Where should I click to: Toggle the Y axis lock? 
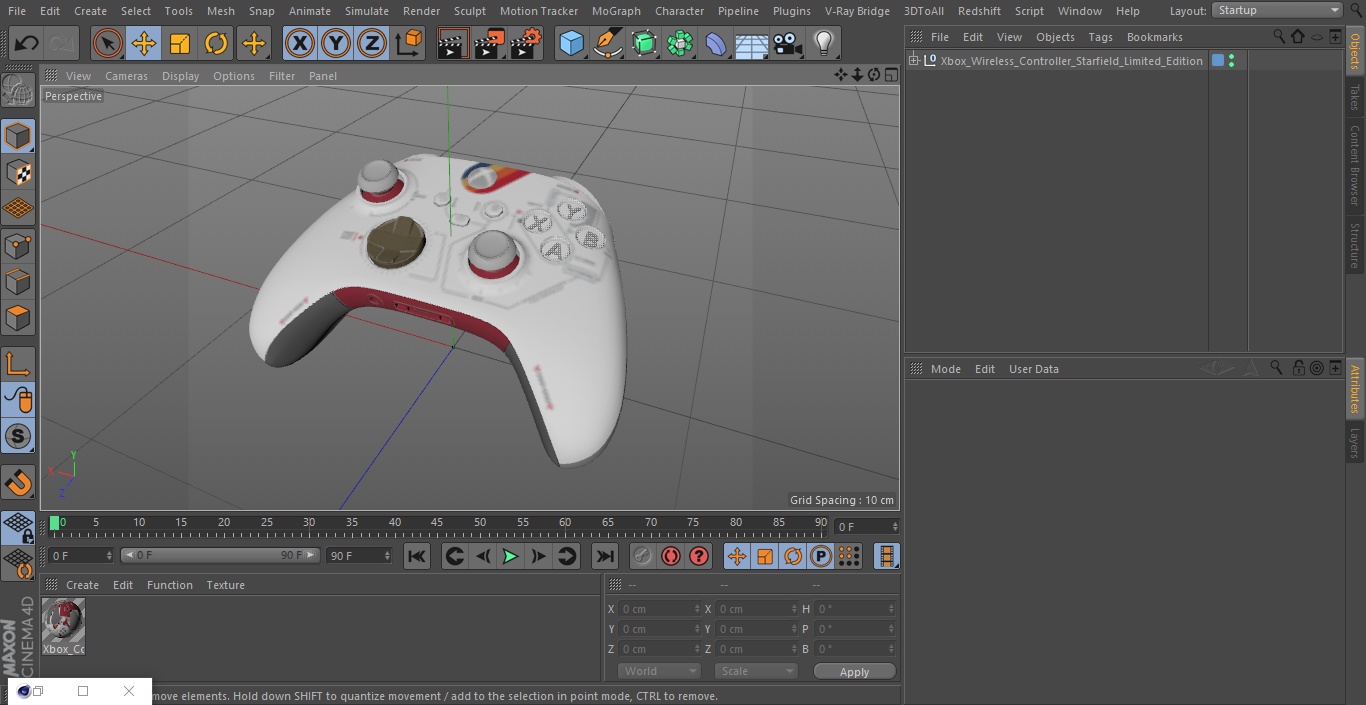point(336,44)
